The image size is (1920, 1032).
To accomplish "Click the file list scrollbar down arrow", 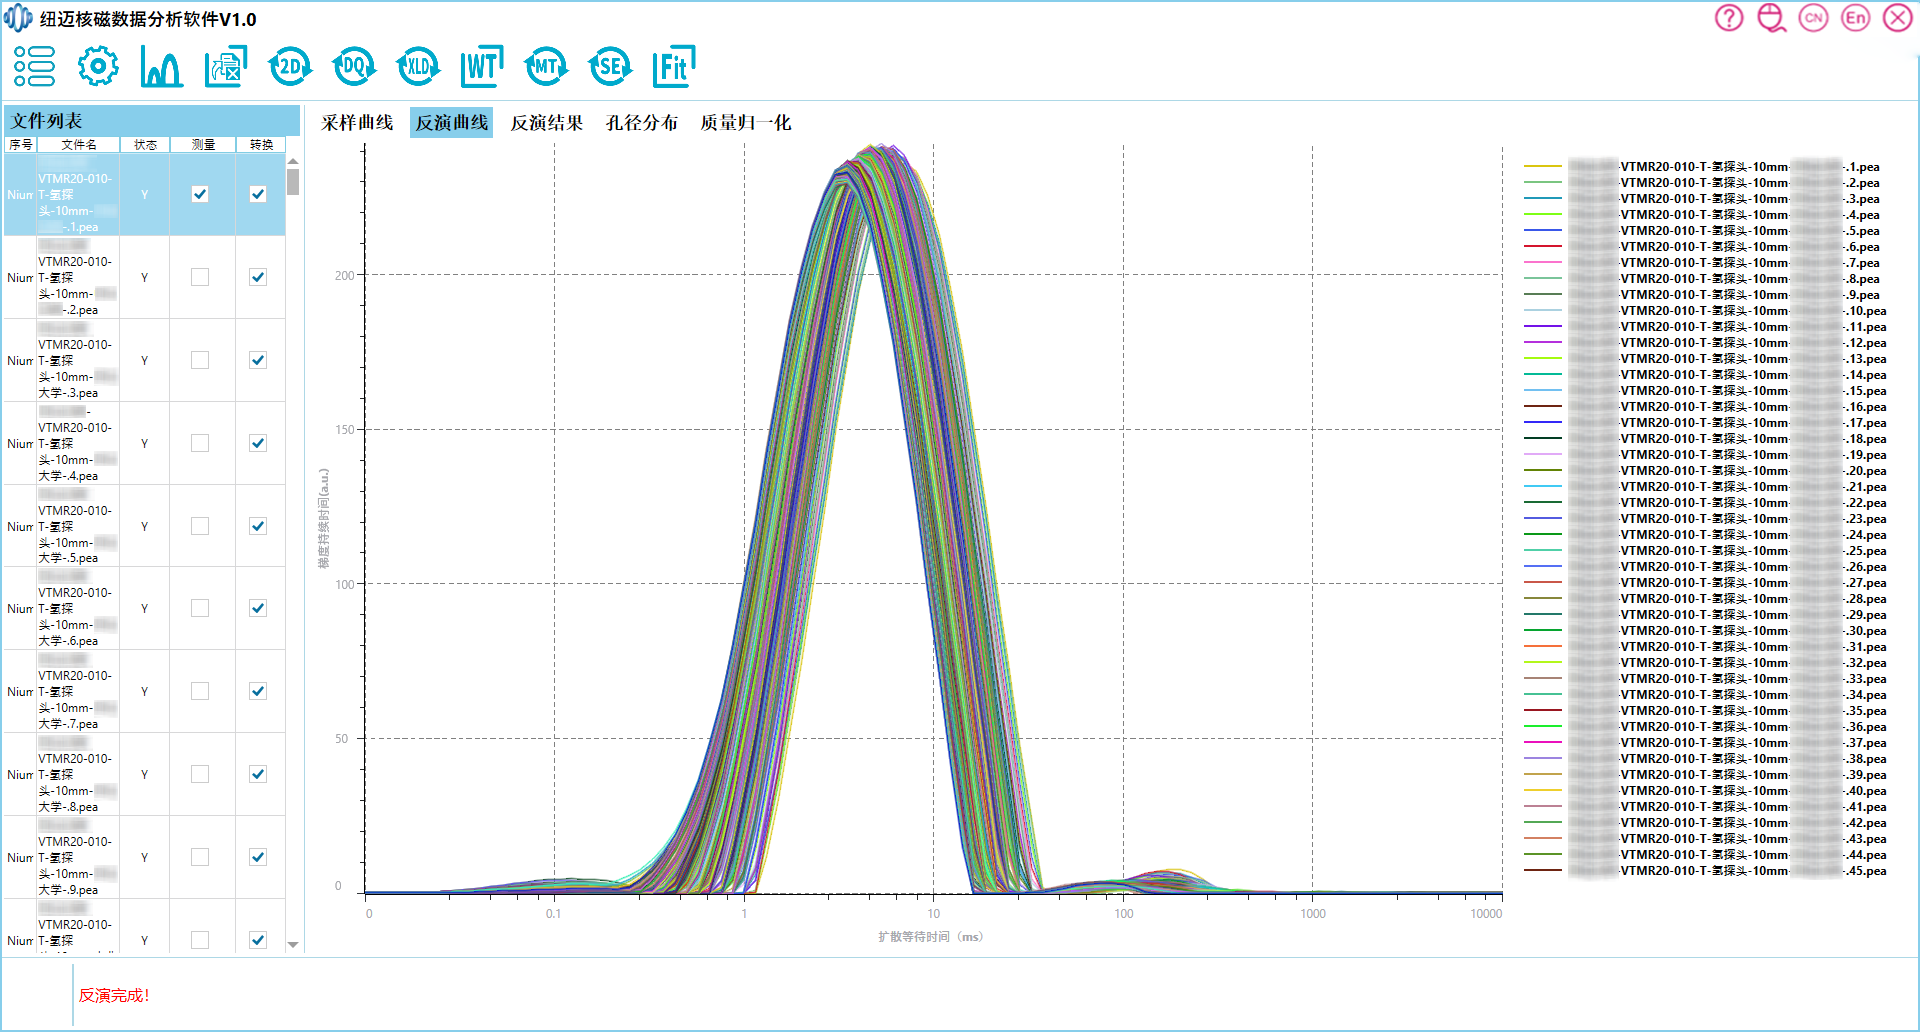I will point(293,944).
